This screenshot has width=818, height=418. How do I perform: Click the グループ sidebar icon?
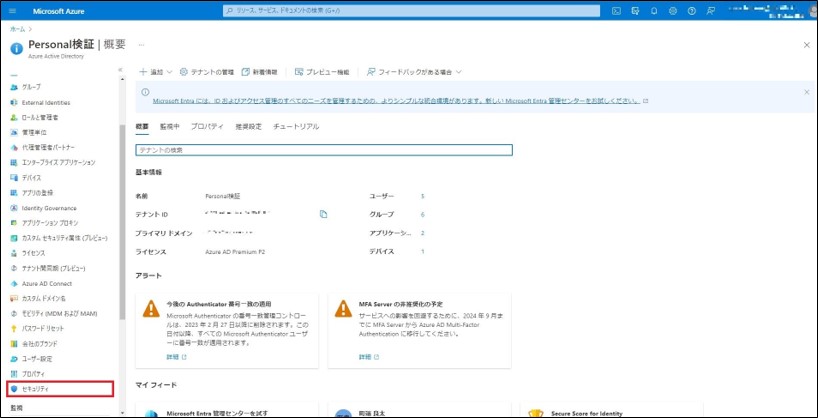14,87
